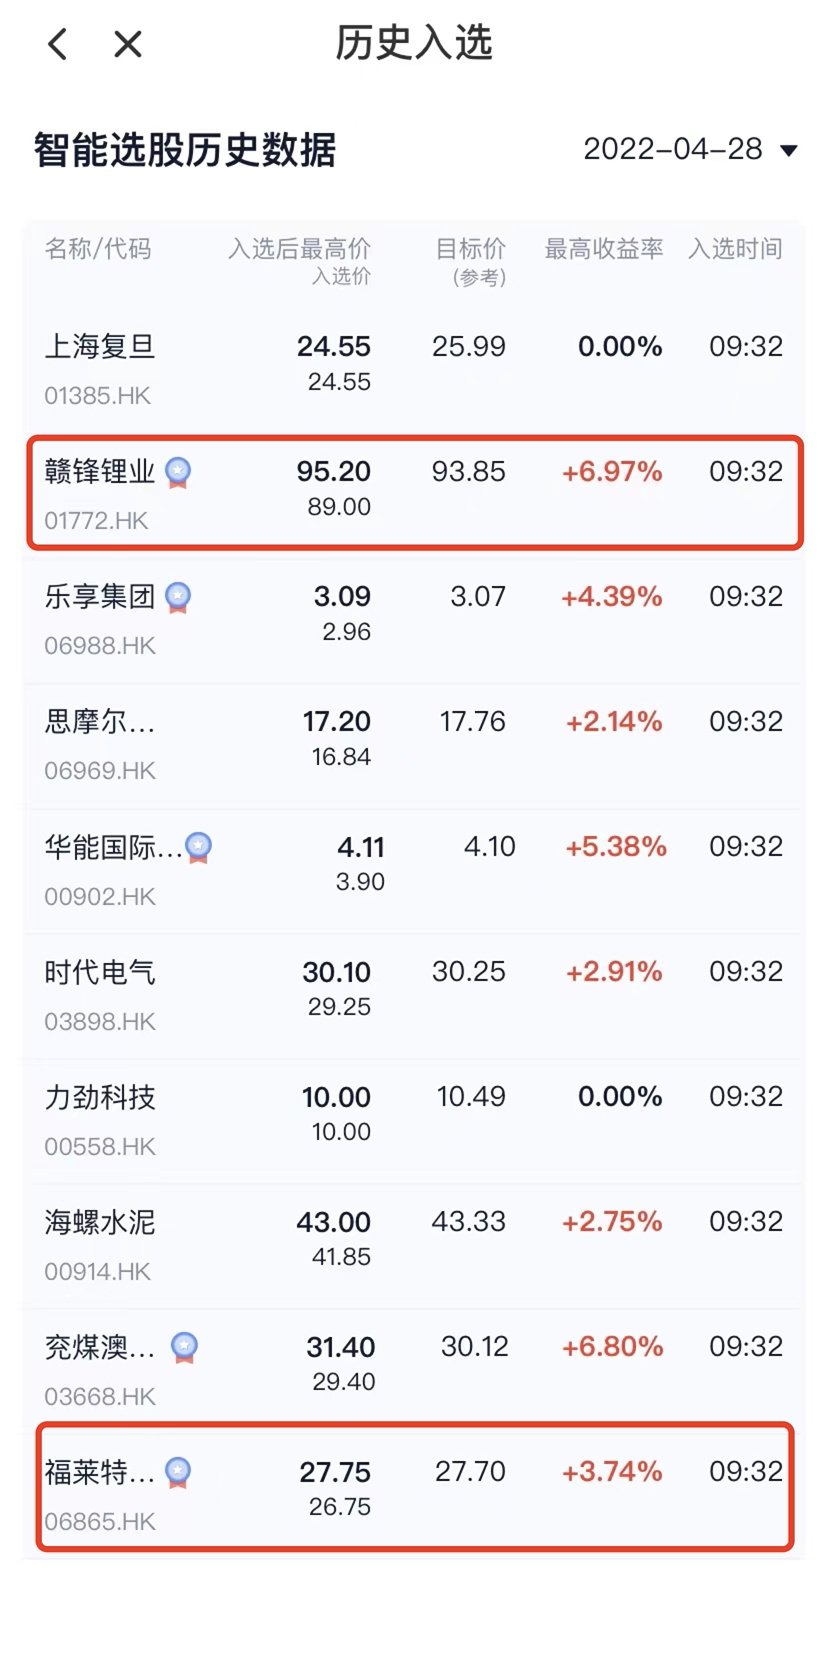828x1654 pixels.
Task: Click the medal badge beside 华能国际
Action: 199,847
